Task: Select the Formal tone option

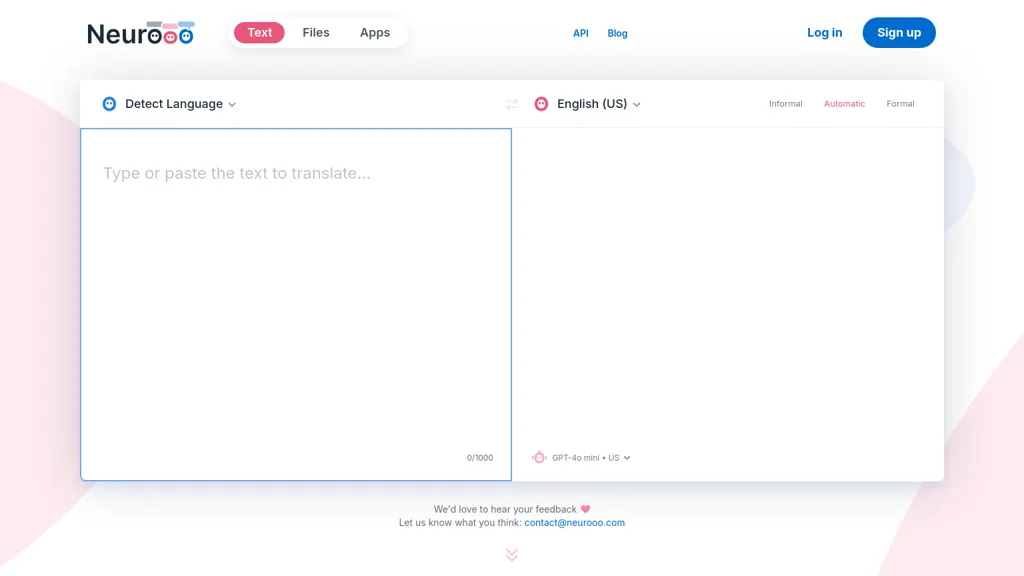Action: tap(901, 104)
